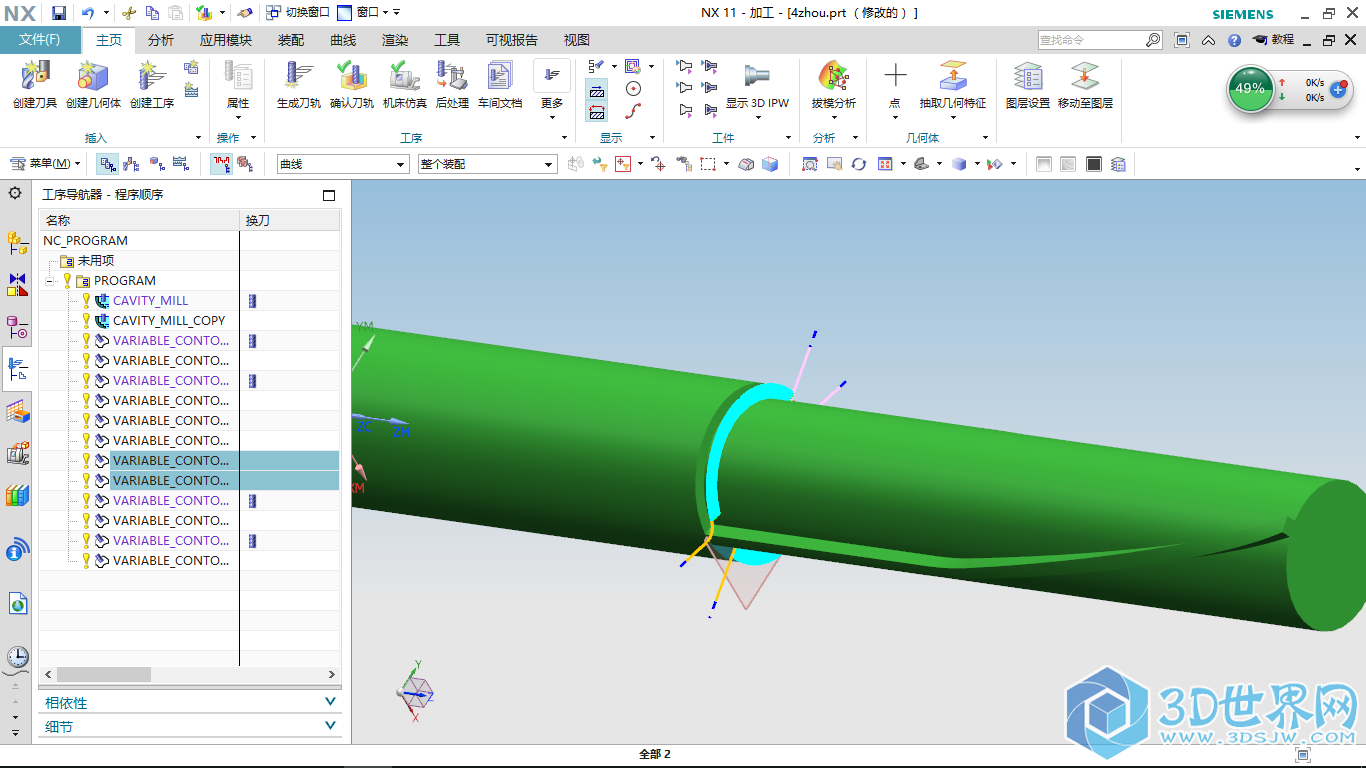Click Verify Tool Path (确认刀轨)

click(x=352, y=84)
